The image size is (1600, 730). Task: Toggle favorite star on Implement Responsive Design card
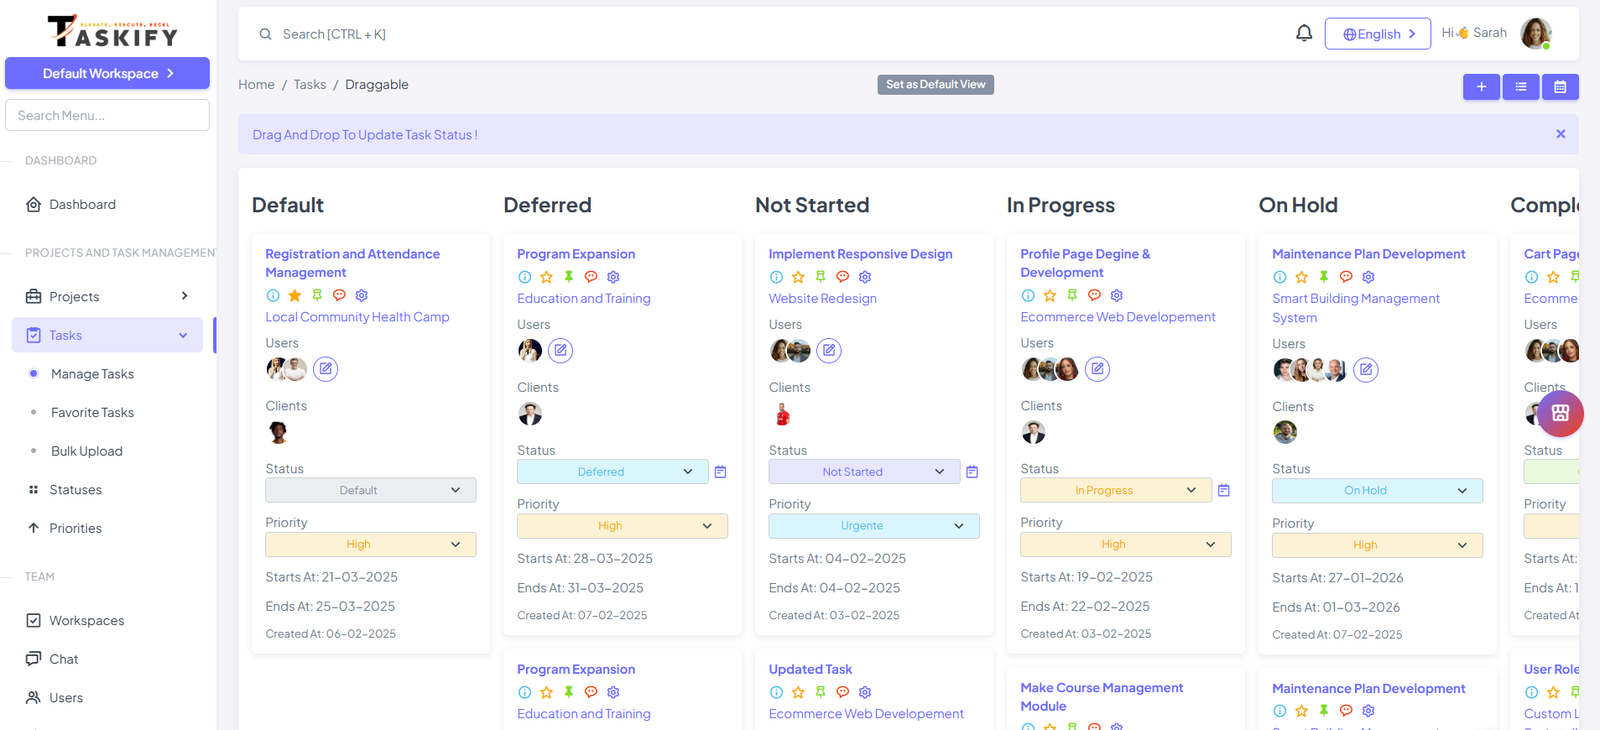point(798,277)
